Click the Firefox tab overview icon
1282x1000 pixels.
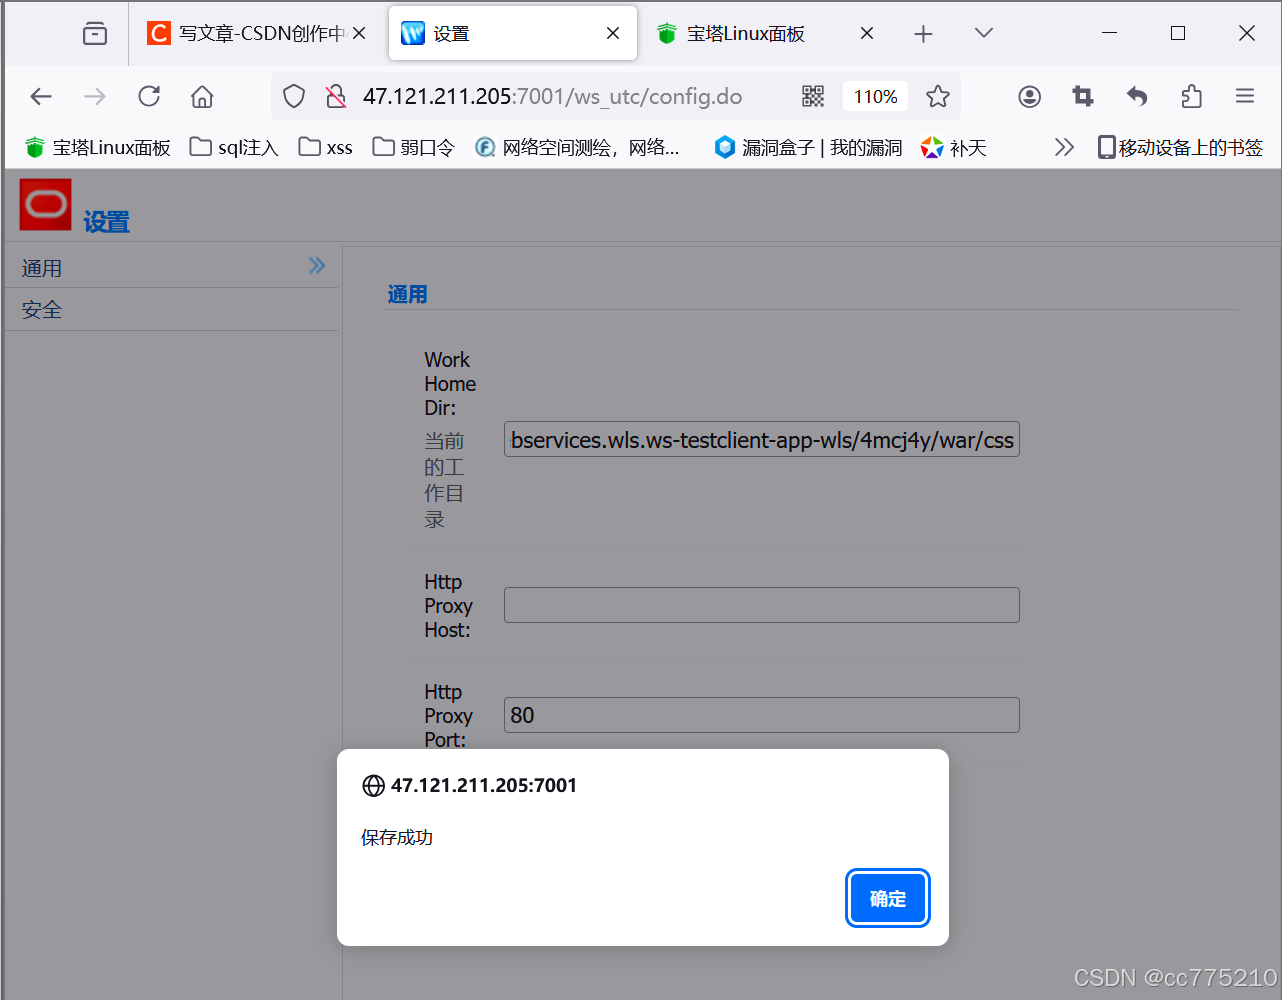point(95,34)
